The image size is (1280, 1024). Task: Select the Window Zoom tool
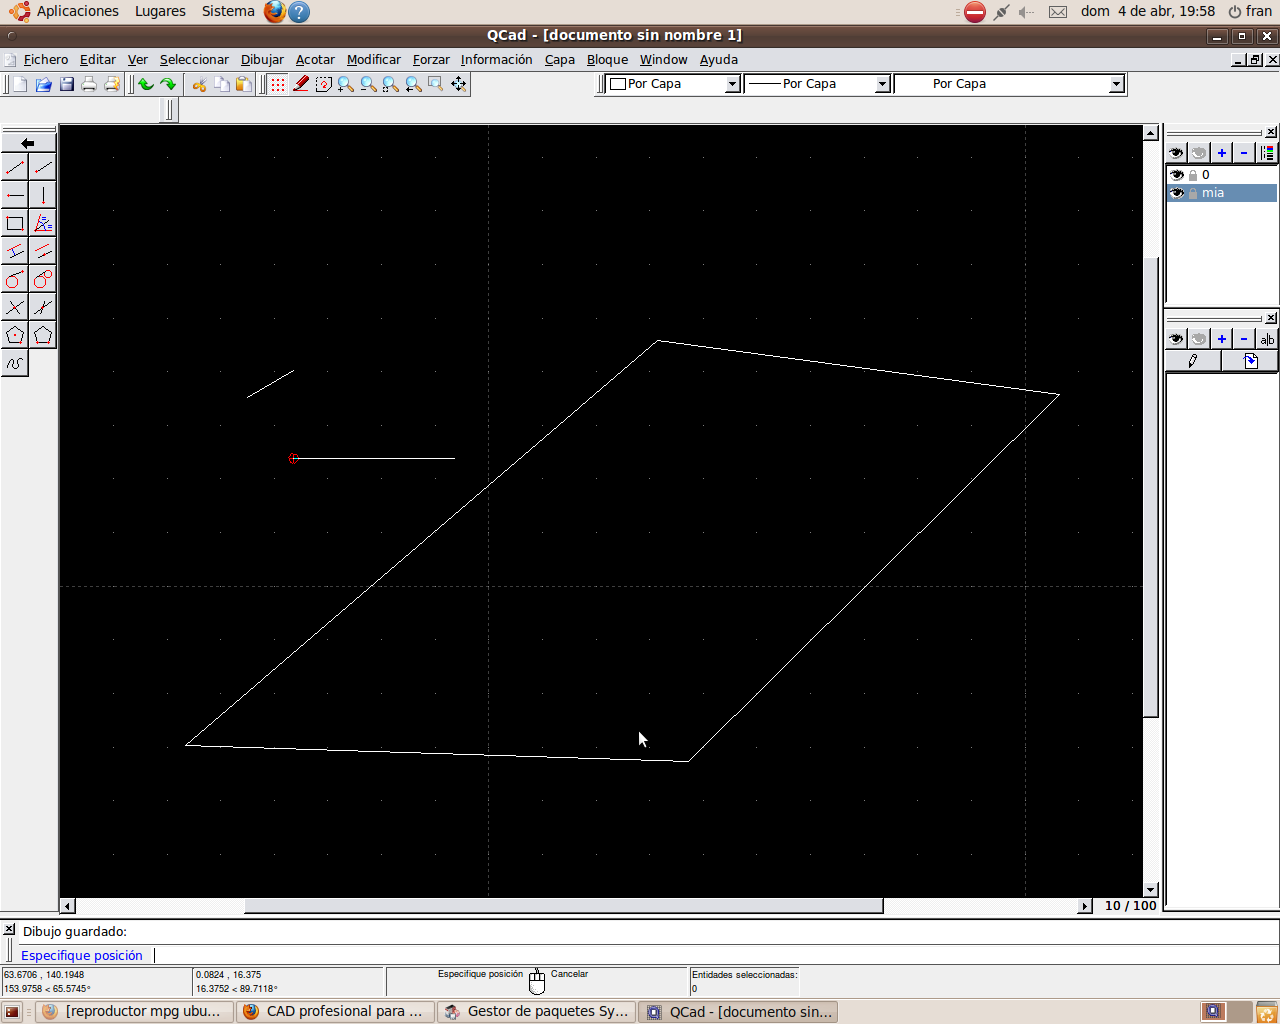(436, 84)
